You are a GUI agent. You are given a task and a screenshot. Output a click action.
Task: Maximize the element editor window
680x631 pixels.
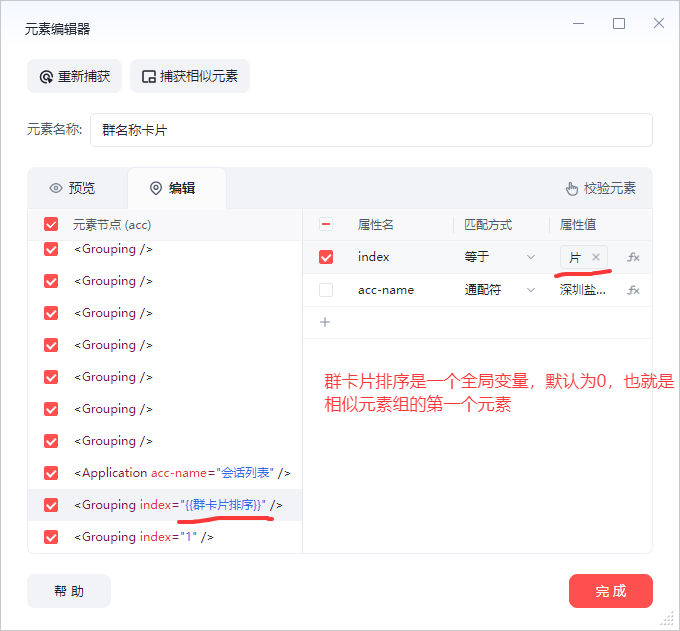pos(619,24)
